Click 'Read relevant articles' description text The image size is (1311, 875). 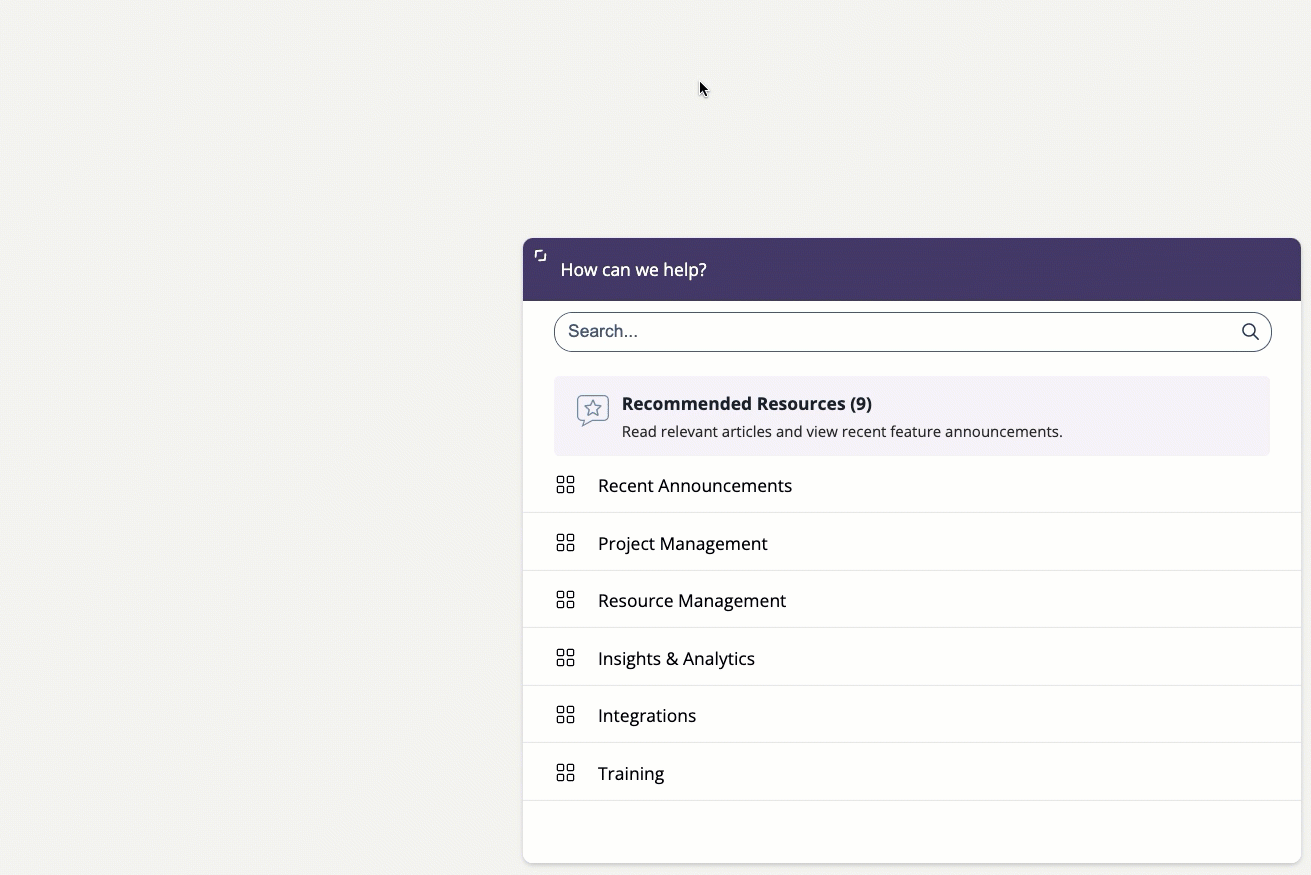click(842, 432)
